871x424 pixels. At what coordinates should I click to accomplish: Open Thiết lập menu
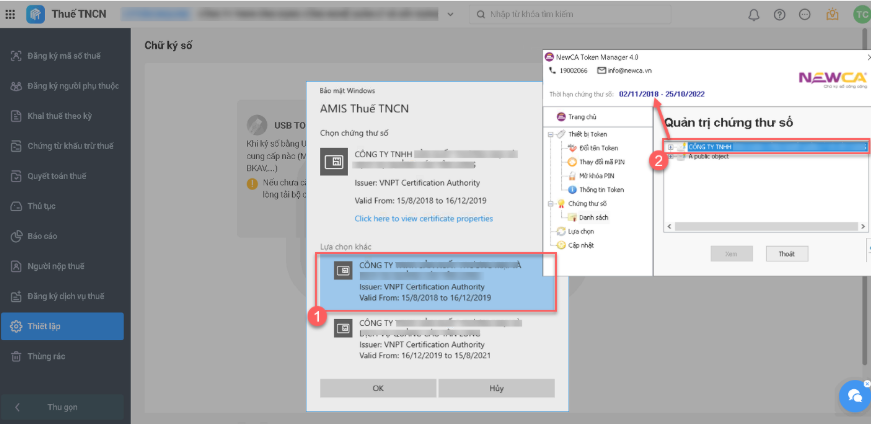point(62,326)
